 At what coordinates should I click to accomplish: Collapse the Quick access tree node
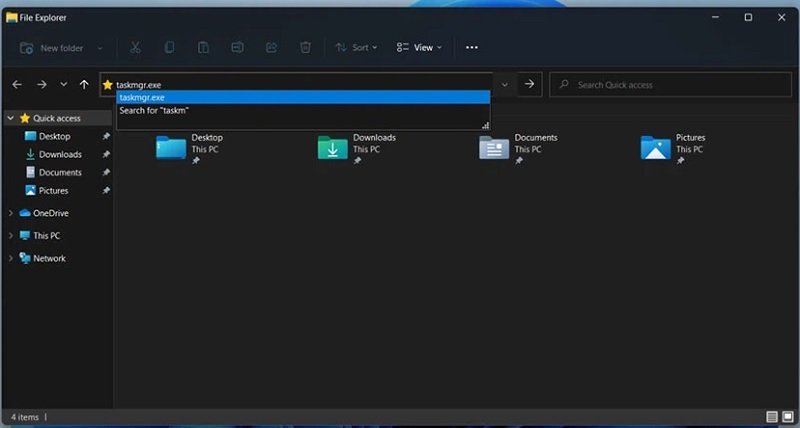click(x=11, y=118)
